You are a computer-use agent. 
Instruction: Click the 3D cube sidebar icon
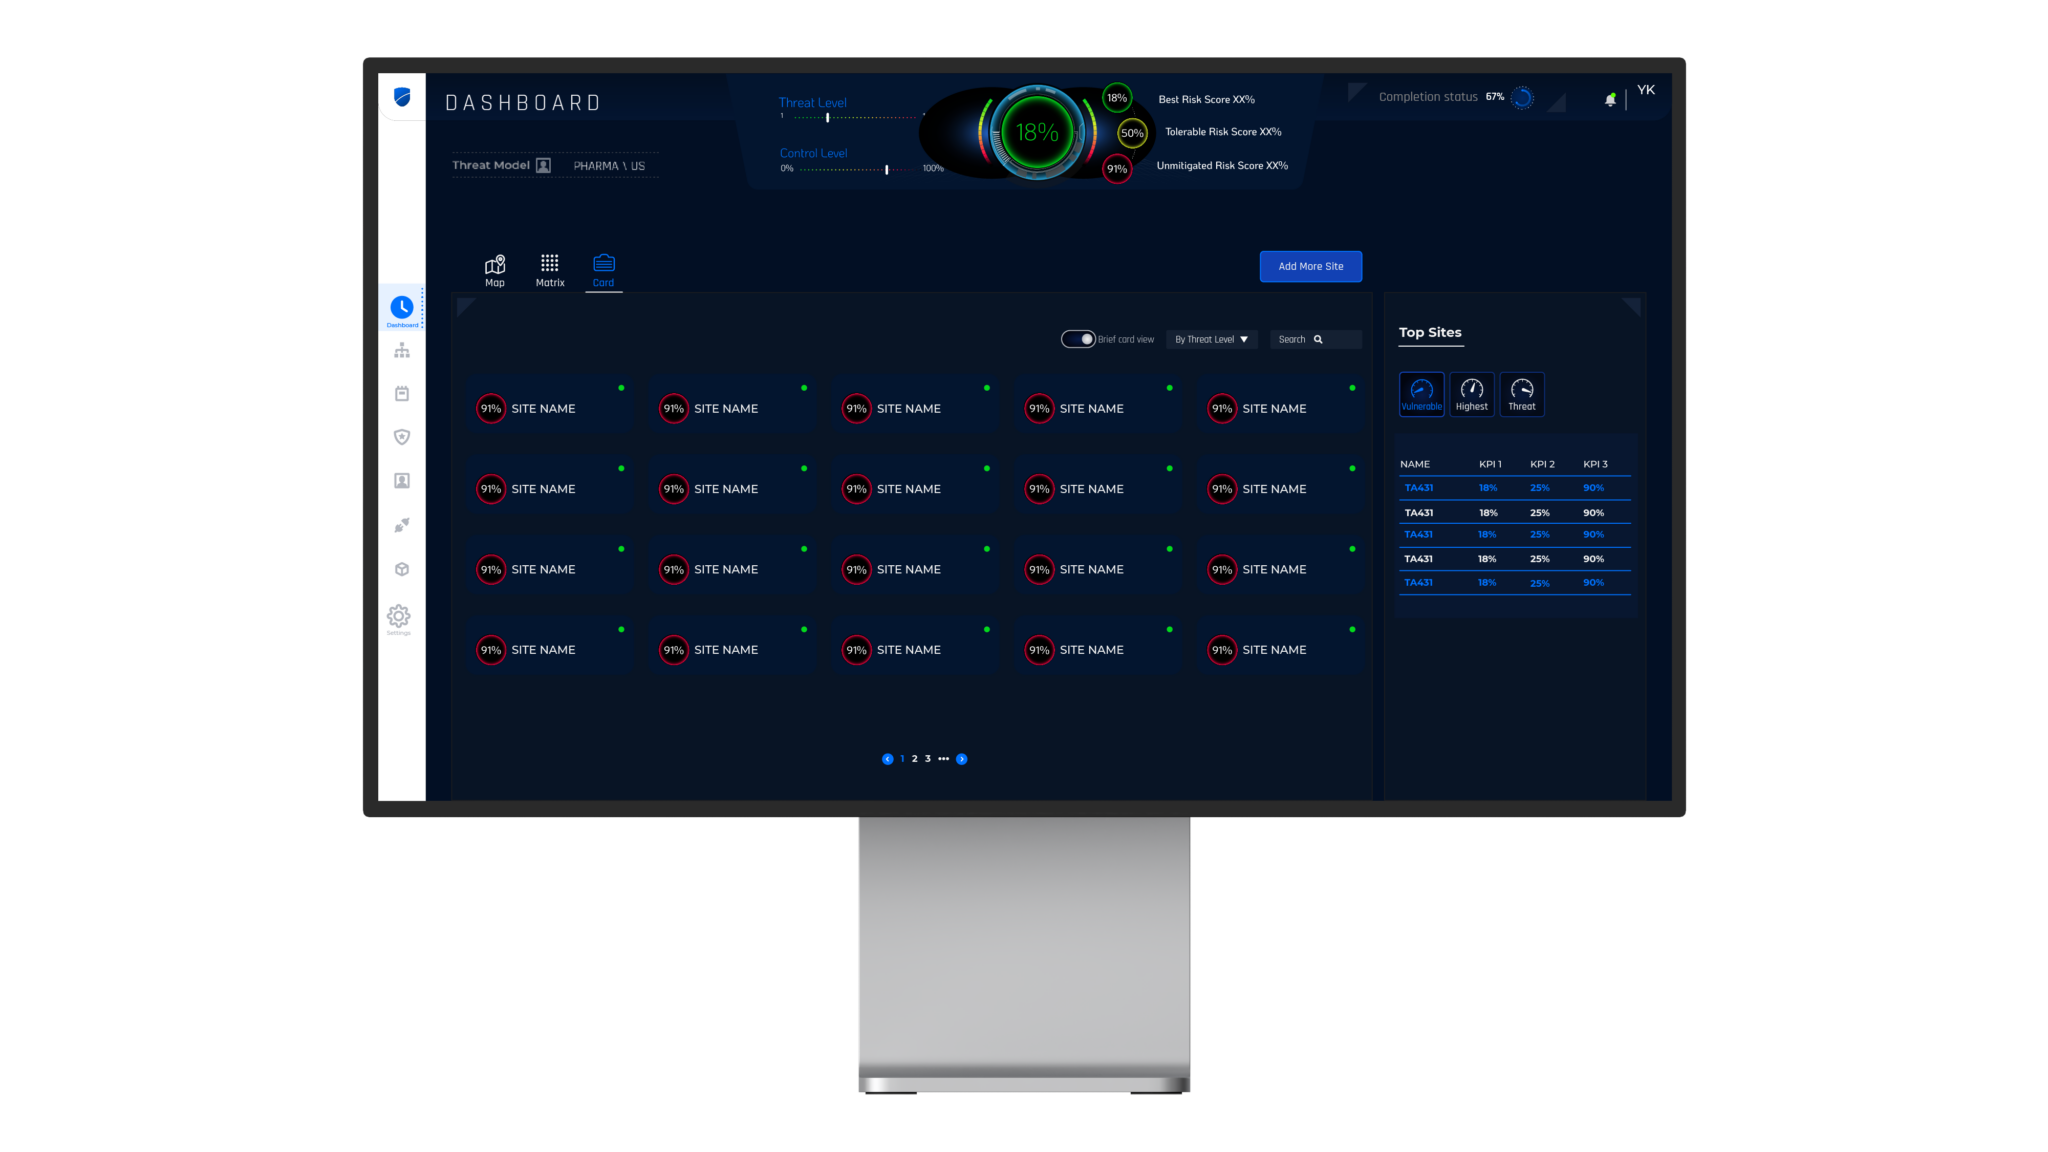(x=402, y=569)
